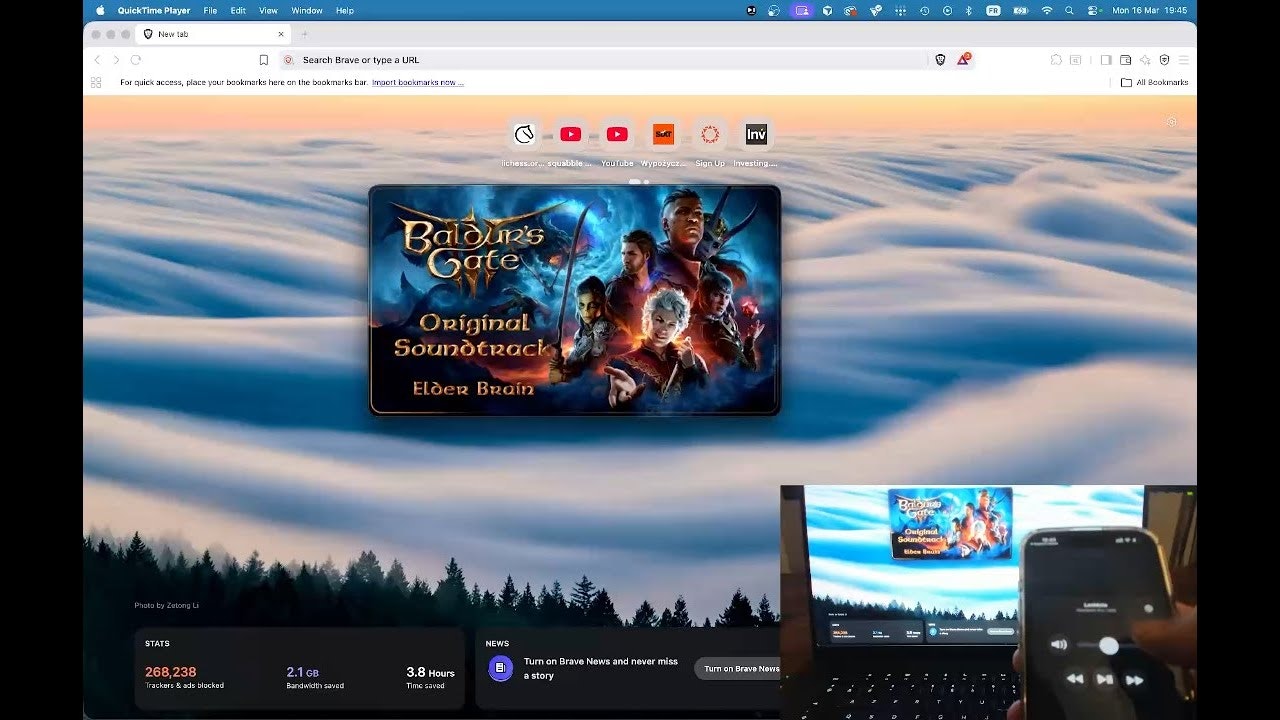Open the File menu
The height and width of the screenshot is (720, 1280).
point(210,10)
